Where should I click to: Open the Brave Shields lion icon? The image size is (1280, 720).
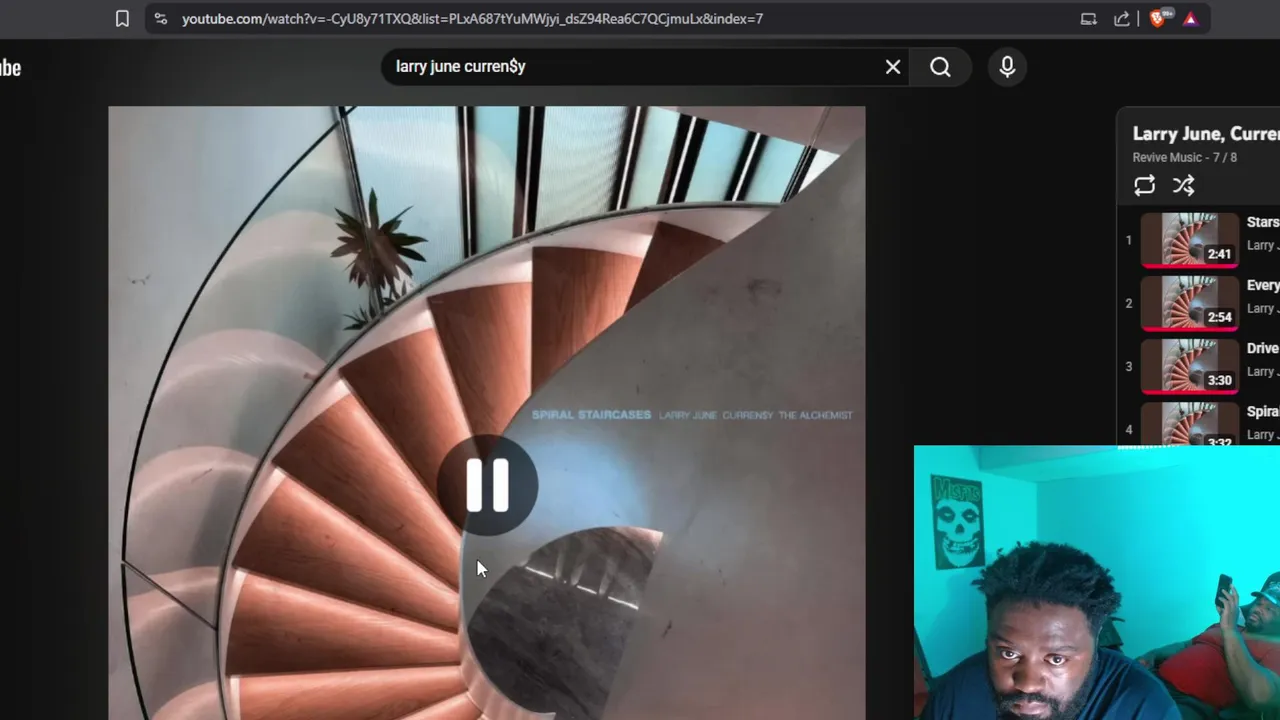point(1159,18)
